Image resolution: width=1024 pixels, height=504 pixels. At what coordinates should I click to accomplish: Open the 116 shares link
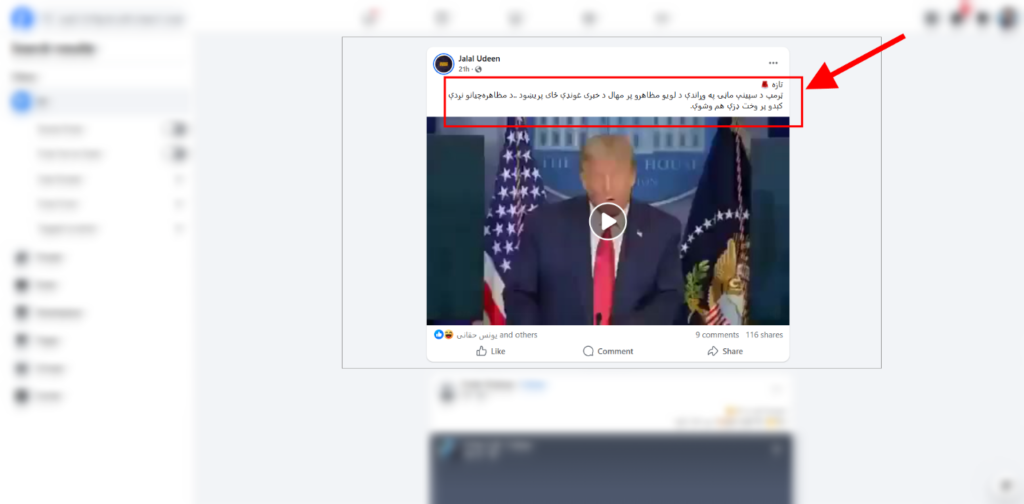click(763, 335)
